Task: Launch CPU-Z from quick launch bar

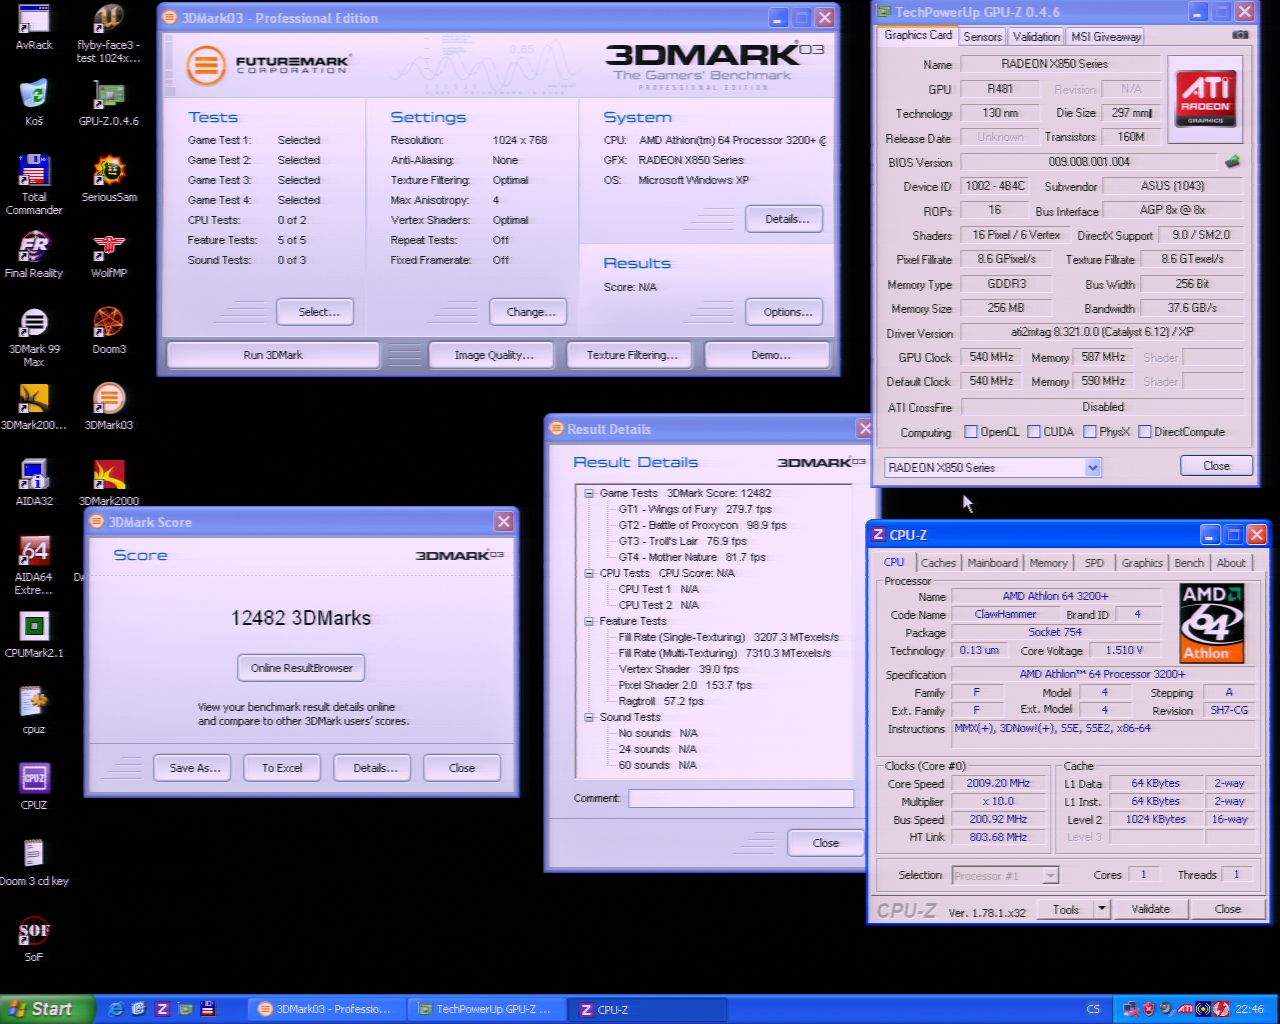Action: pos(161,1009)
